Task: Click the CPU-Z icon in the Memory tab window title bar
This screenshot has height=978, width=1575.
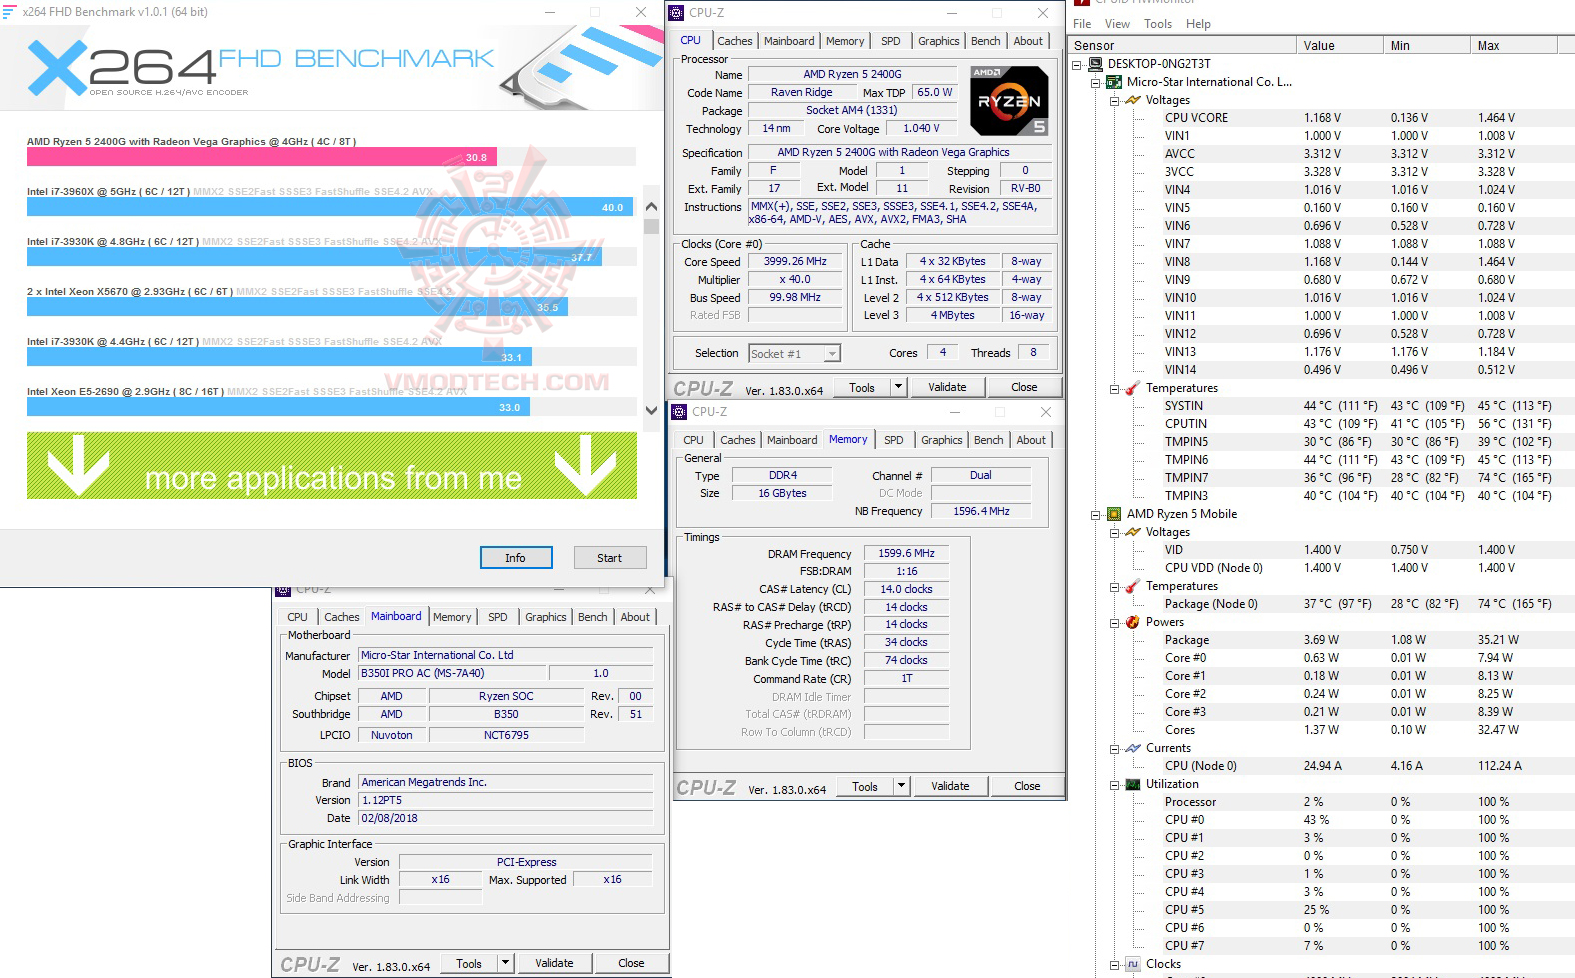Action: coord(680,412)
